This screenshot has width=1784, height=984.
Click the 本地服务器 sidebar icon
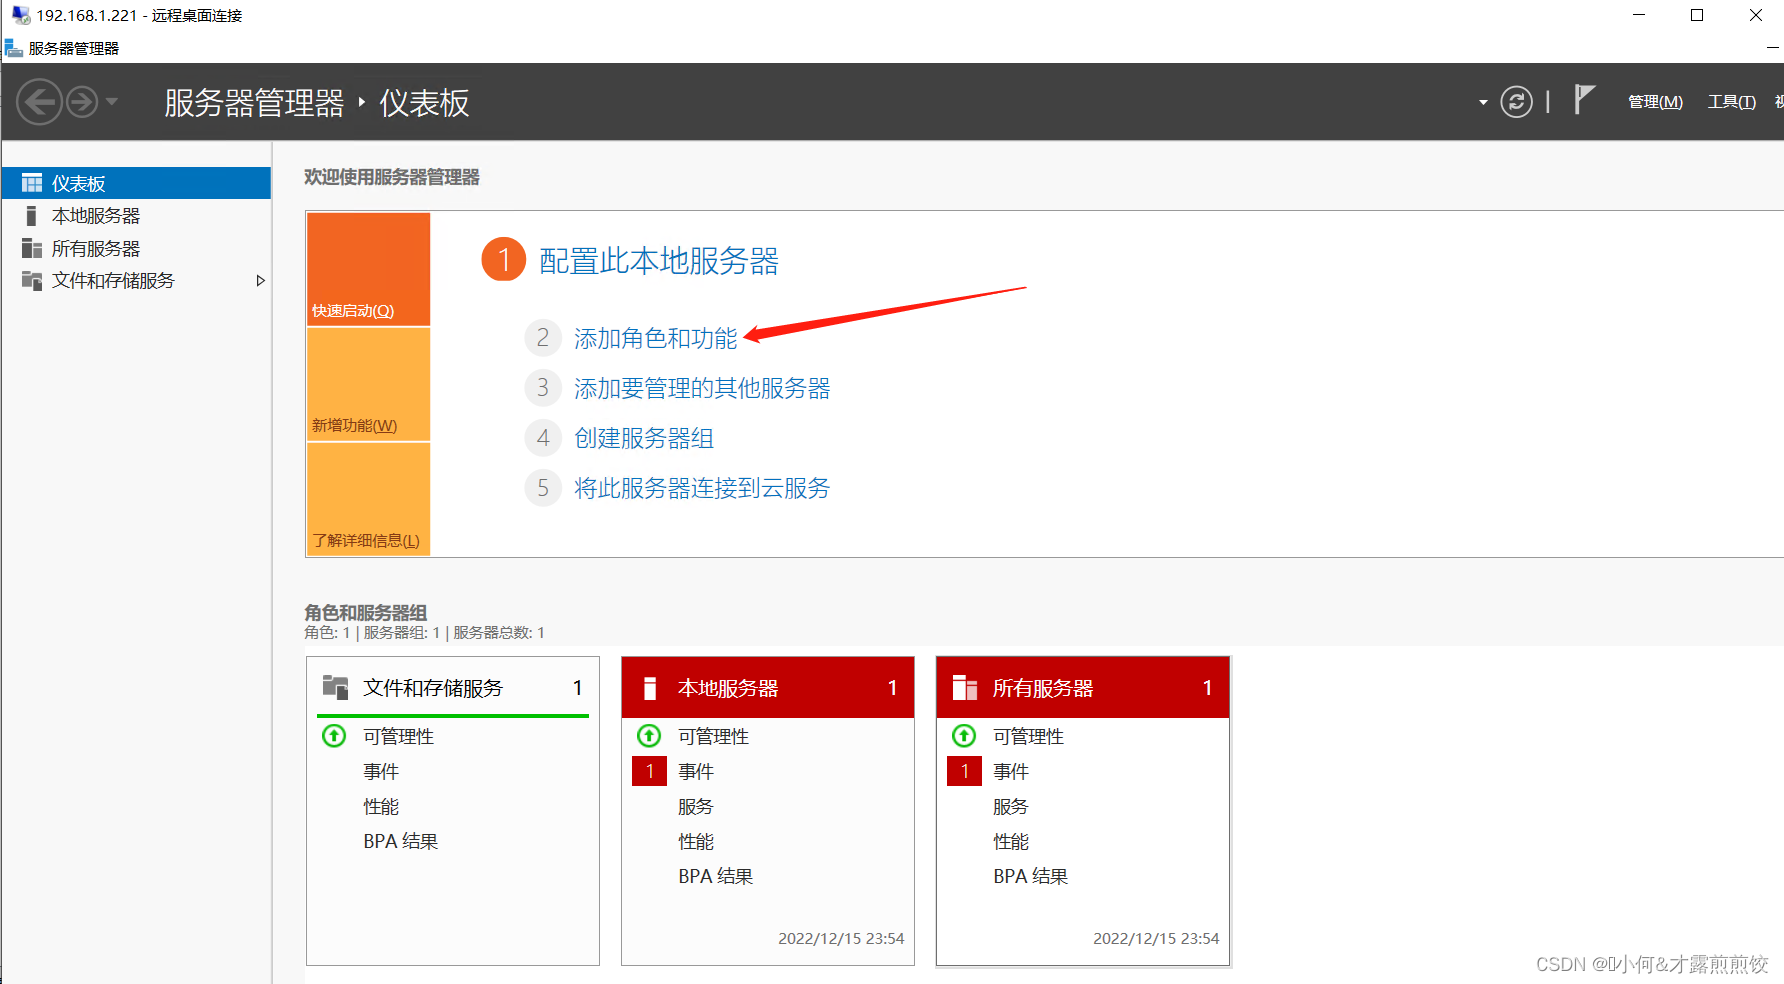pyautogui.click(x=31, y=216)
